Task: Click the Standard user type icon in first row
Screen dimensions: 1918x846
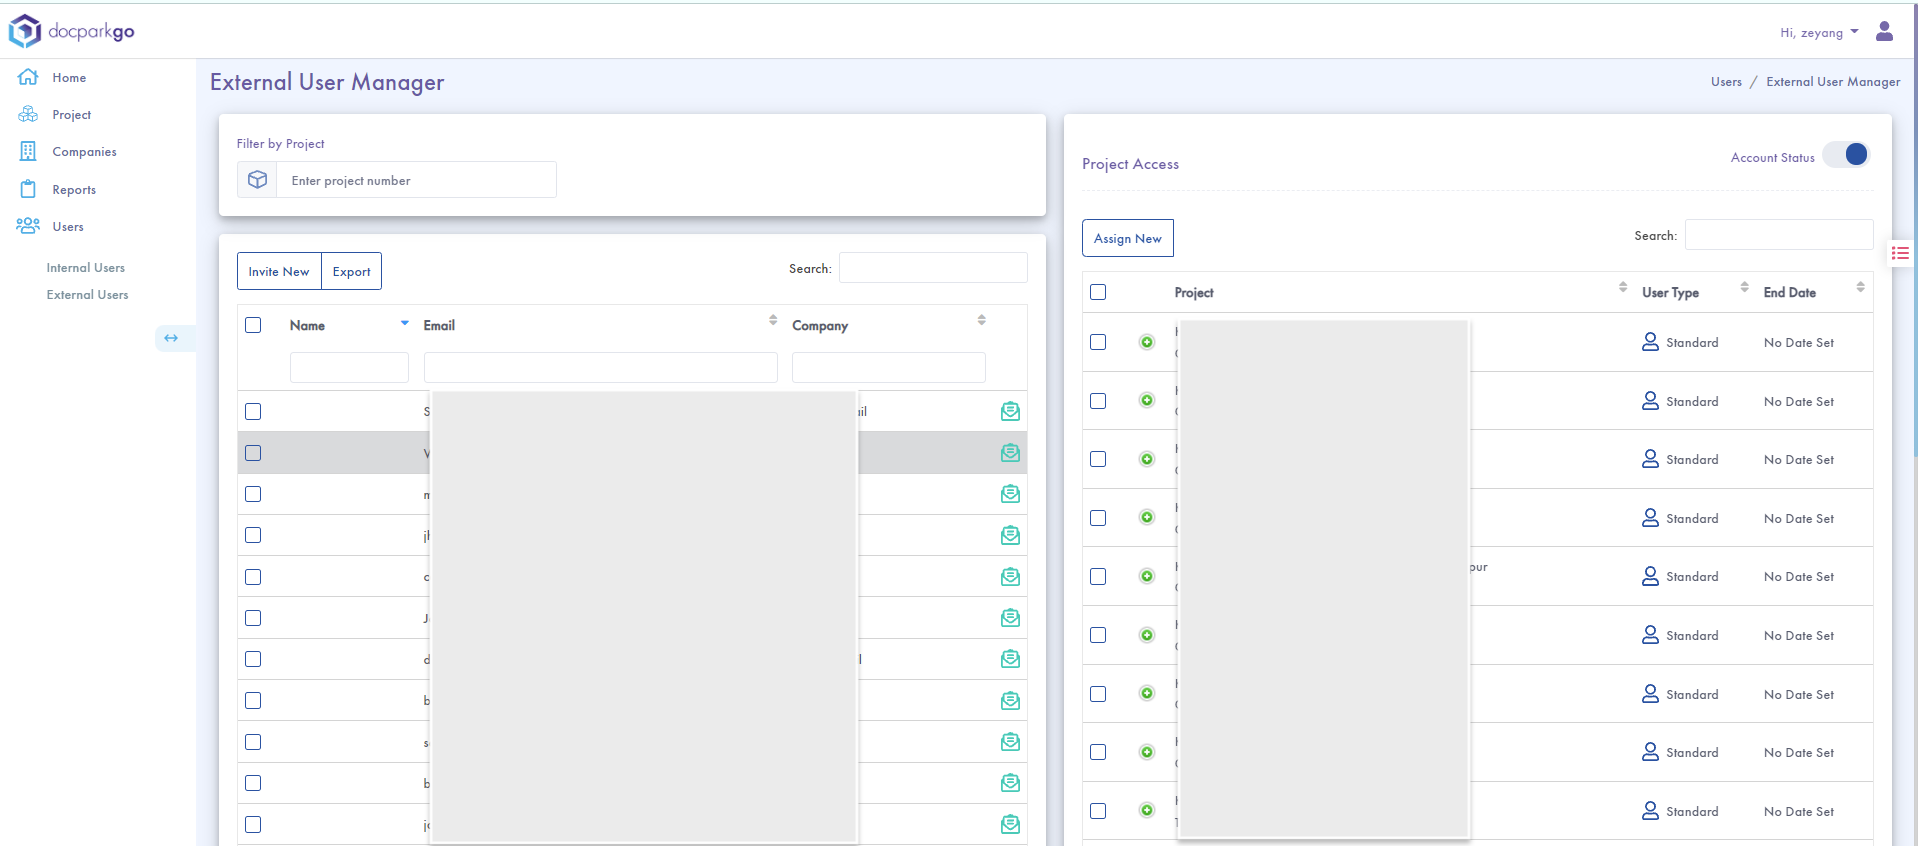Action: [x=1650, y=342]
